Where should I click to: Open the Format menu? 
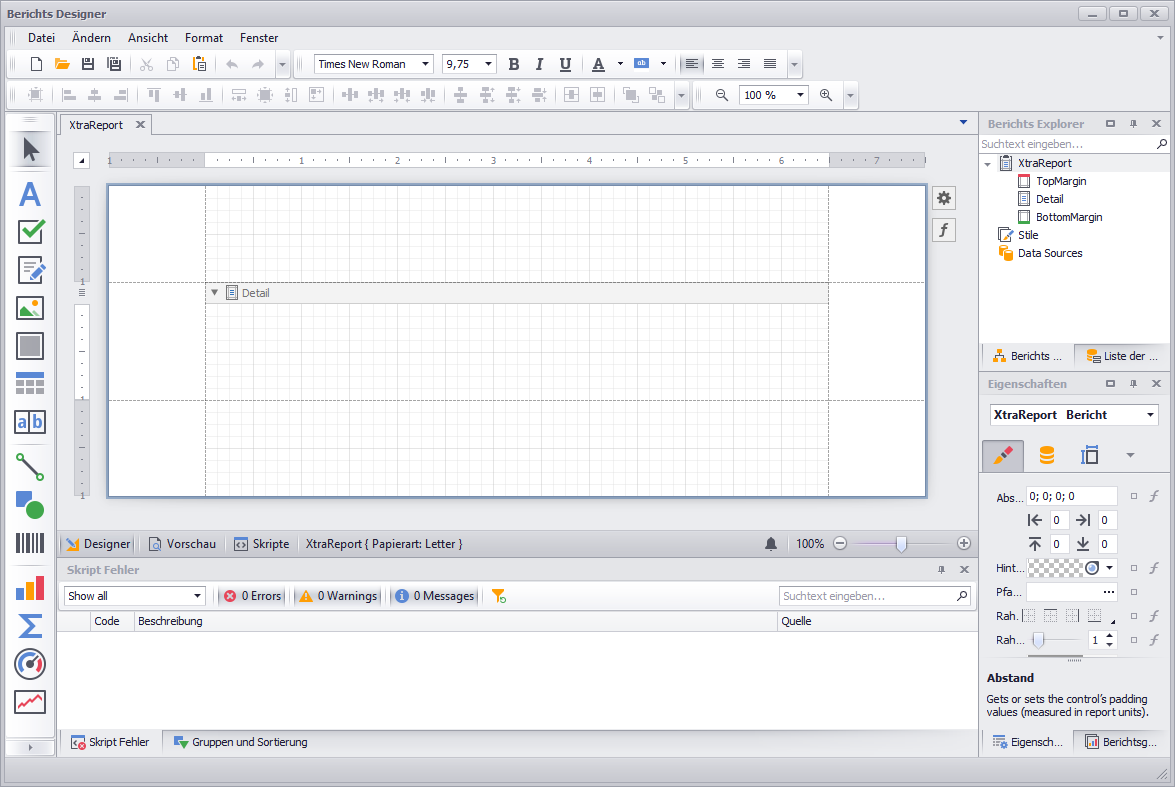[203, 38]
